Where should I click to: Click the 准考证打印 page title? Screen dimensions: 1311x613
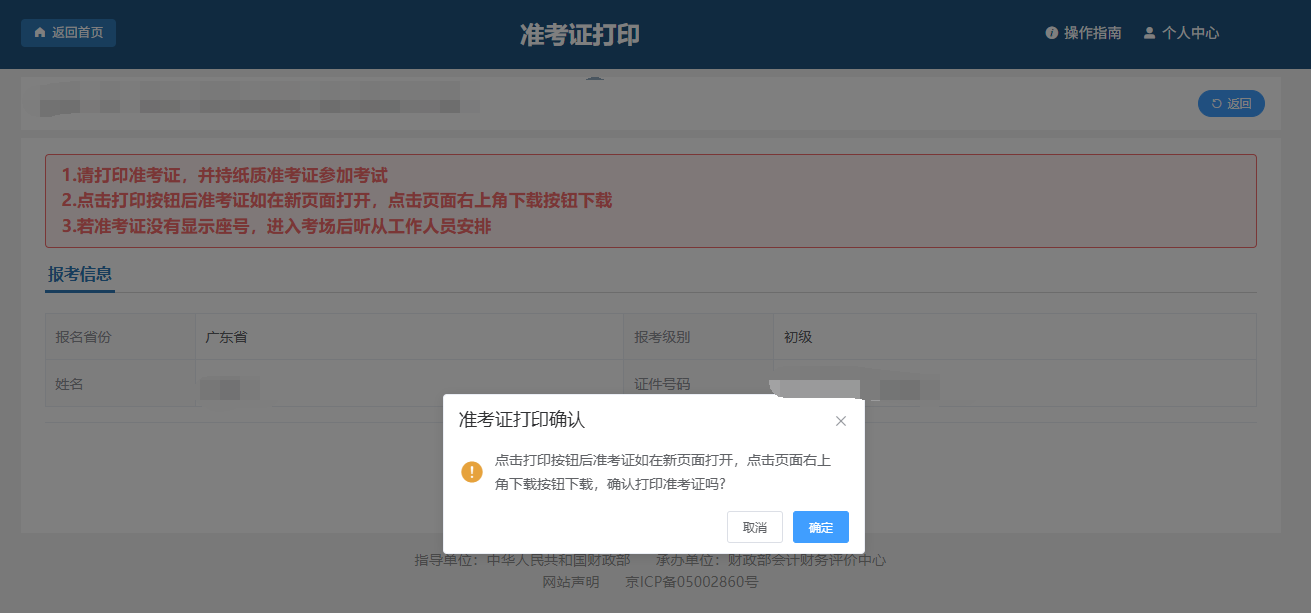[x=580, y=34]
